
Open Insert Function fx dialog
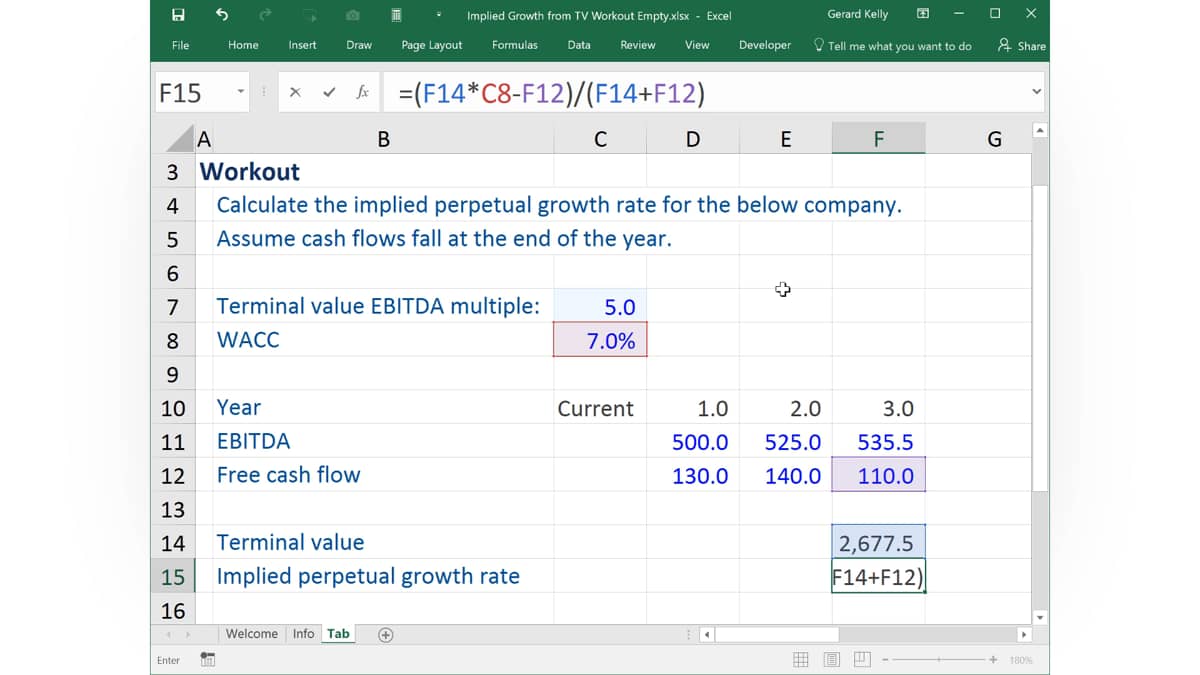pos(362,93)
